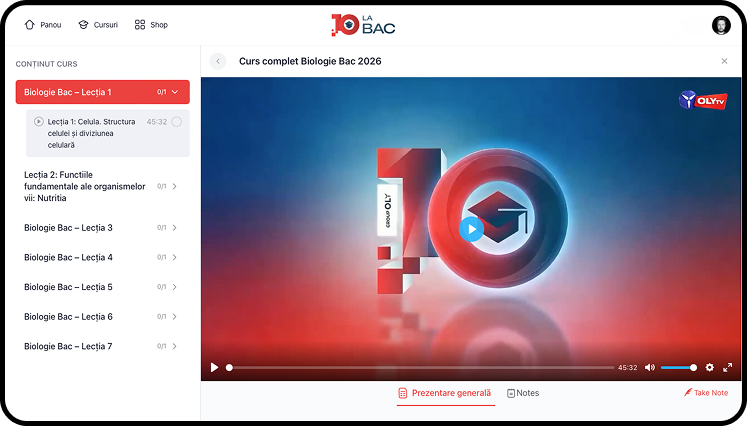Close the course player with X
This screenshot has height=426, width=747.
click(724, 61)
